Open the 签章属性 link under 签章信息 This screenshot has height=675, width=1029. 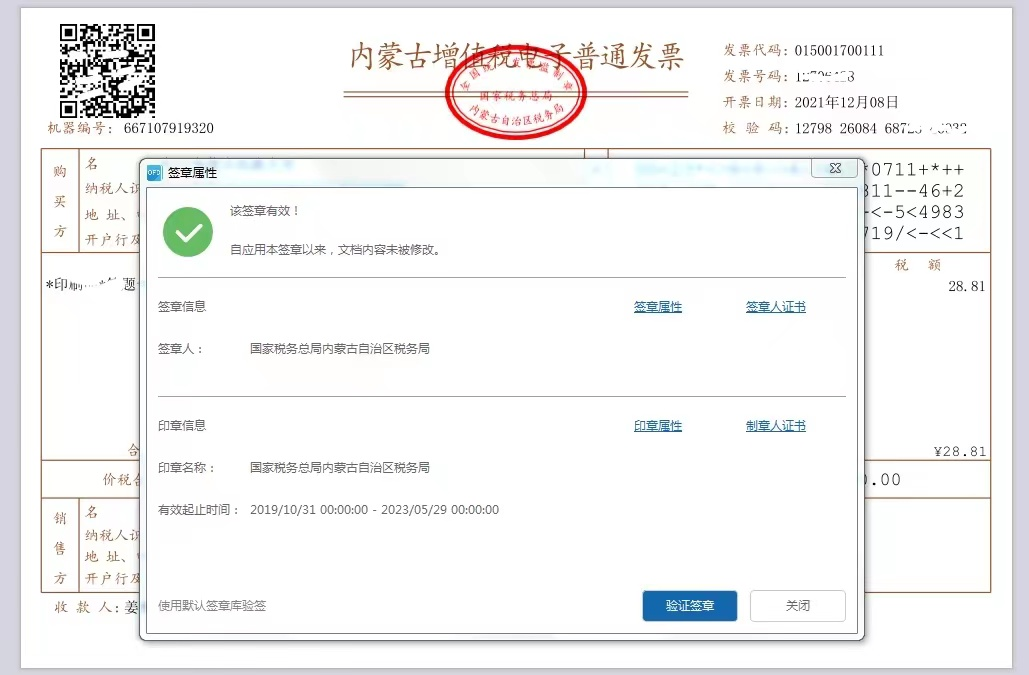tap(657, 307)
